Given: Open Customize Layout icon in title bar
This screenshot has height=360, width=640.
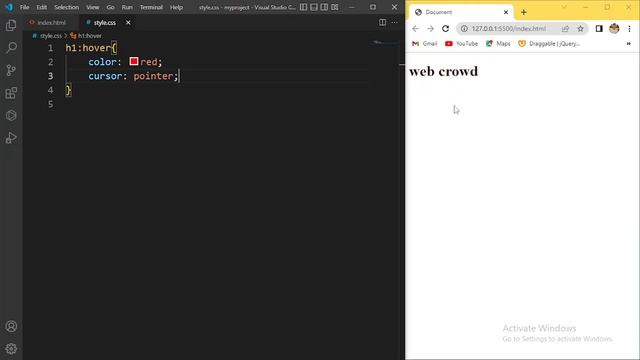Looking at the screenshot, I should coord(335,7).
